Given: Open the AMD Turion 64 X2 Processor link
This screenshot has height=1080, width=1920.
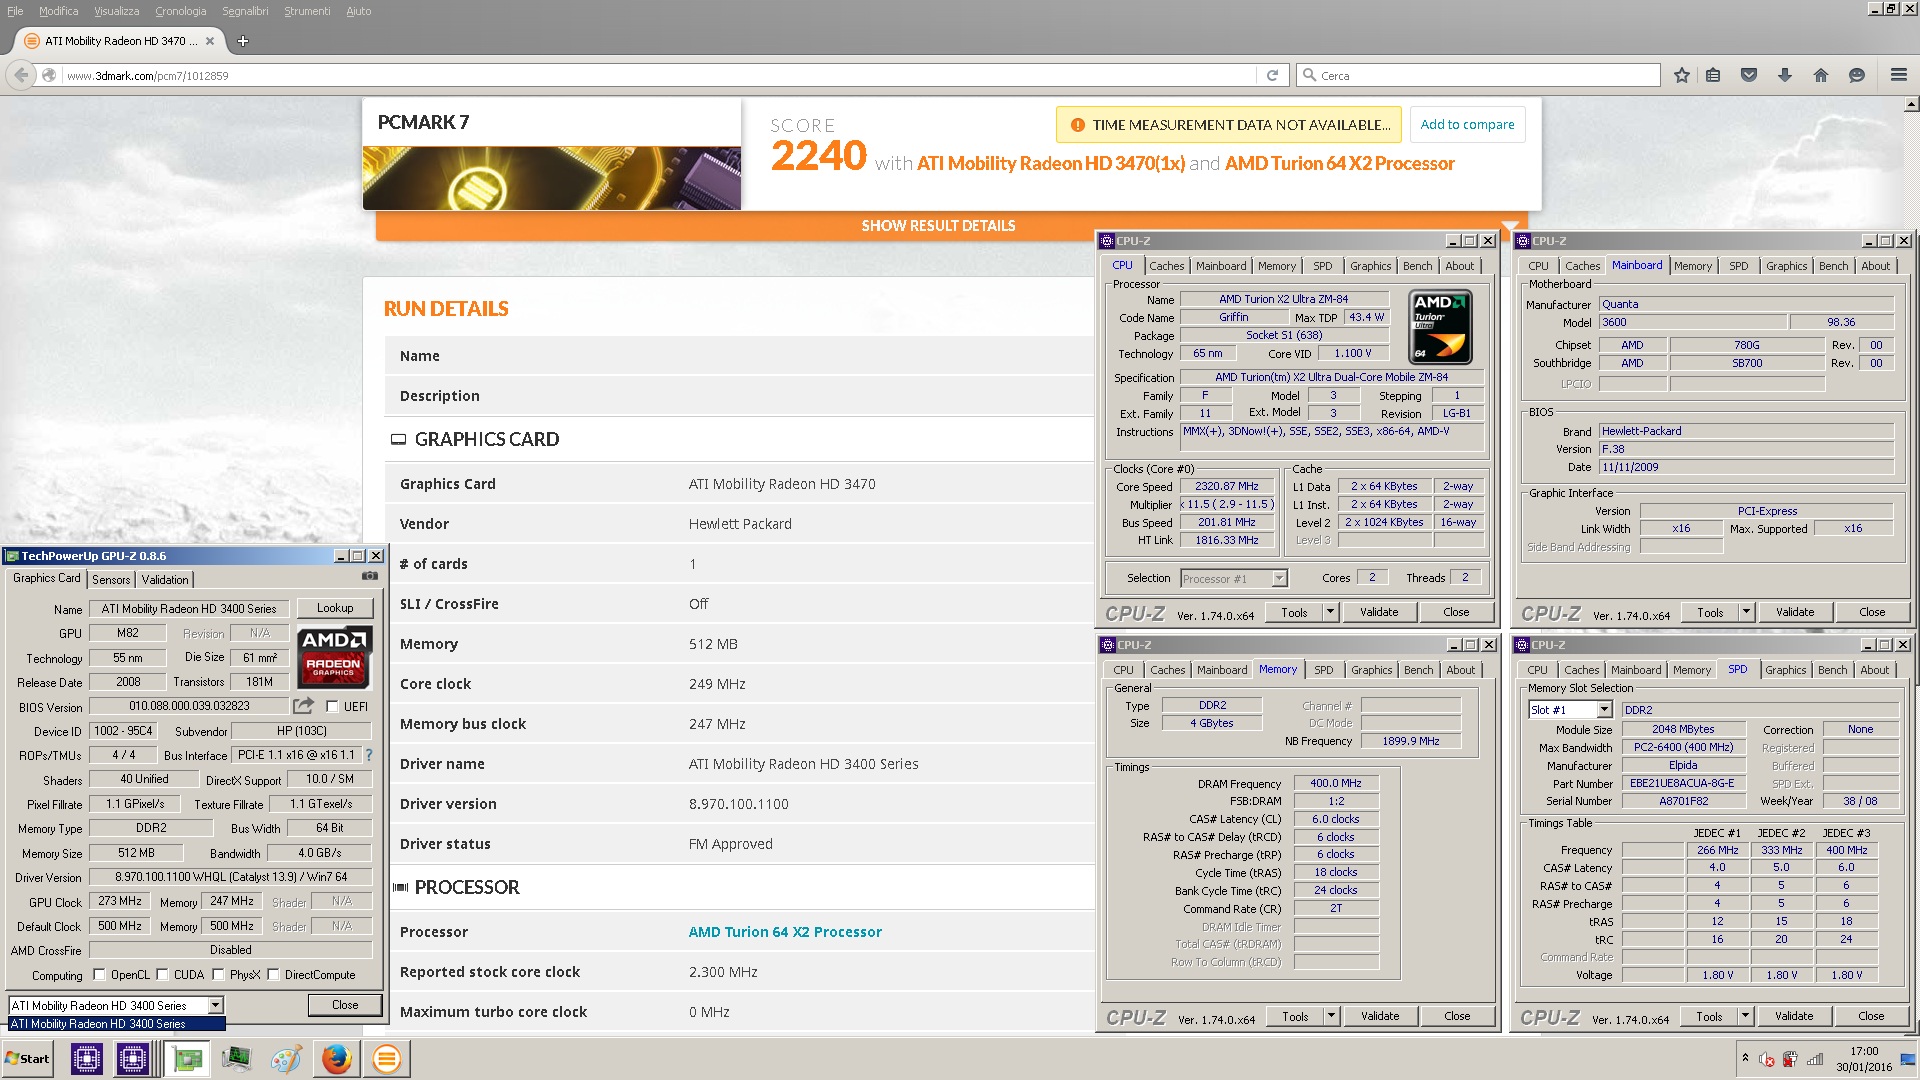Looking at the screenshot, I should tap(785, 932).
